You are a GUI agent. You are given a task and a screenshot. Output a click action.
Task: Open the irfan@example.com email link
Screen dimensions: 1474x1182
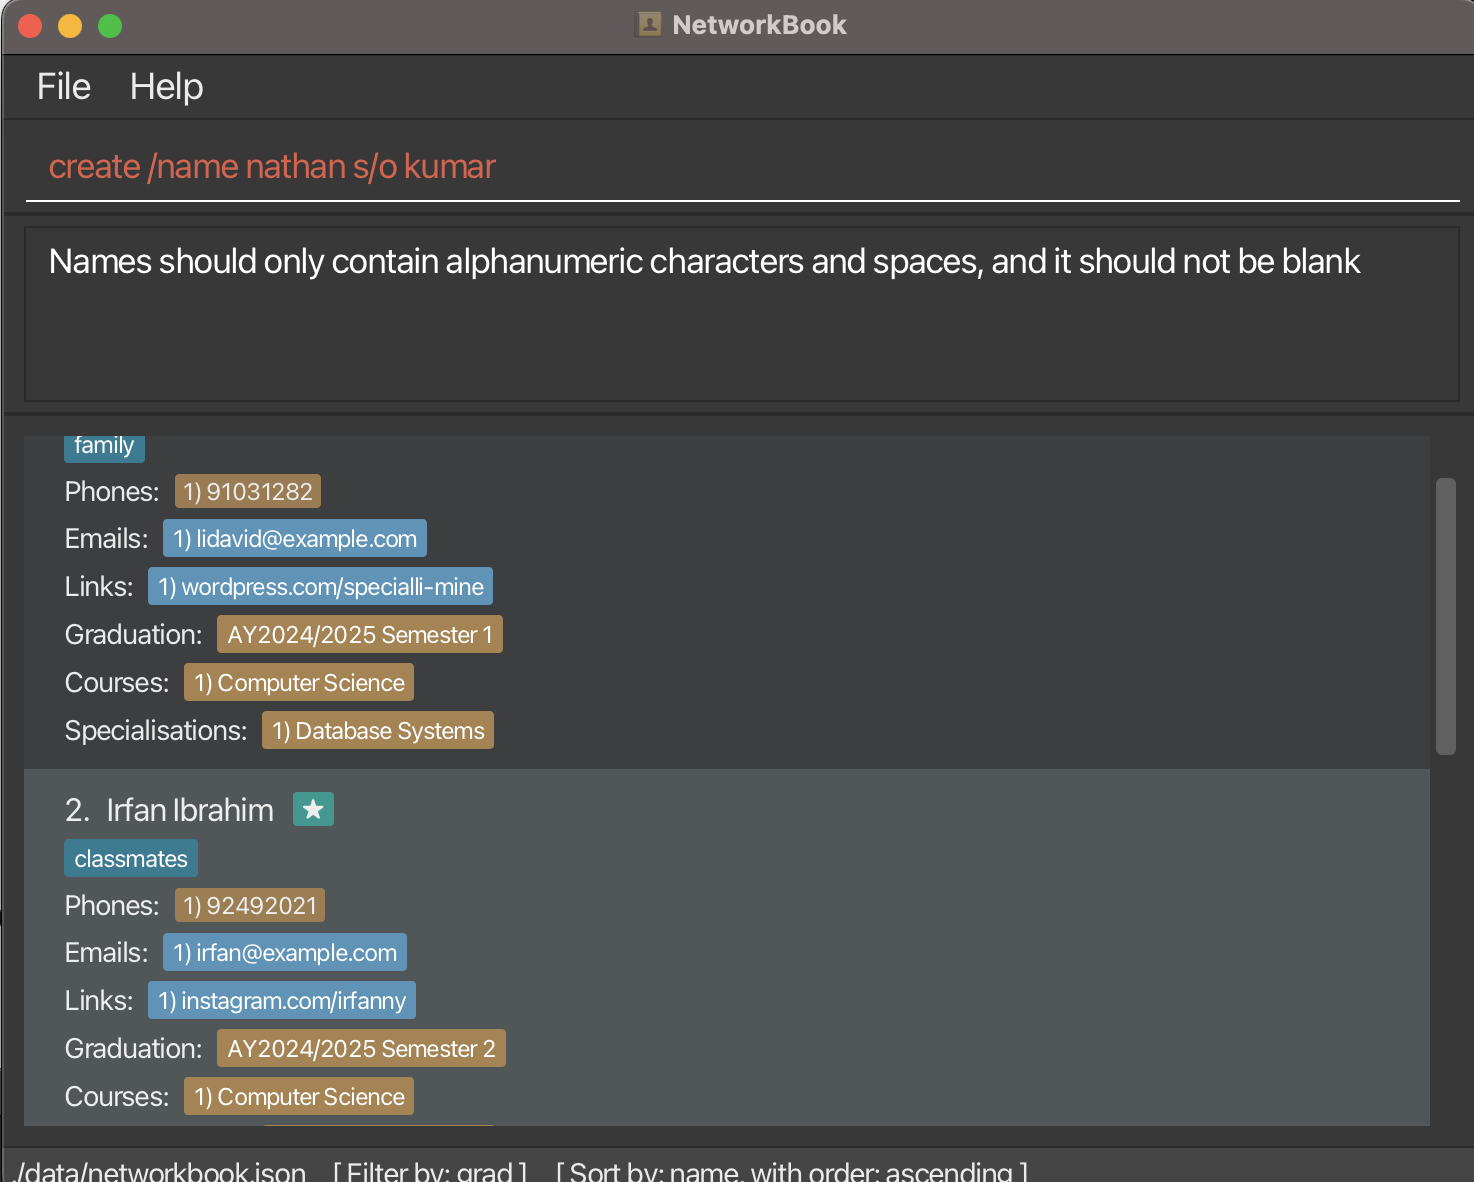(x=285, y=953)
